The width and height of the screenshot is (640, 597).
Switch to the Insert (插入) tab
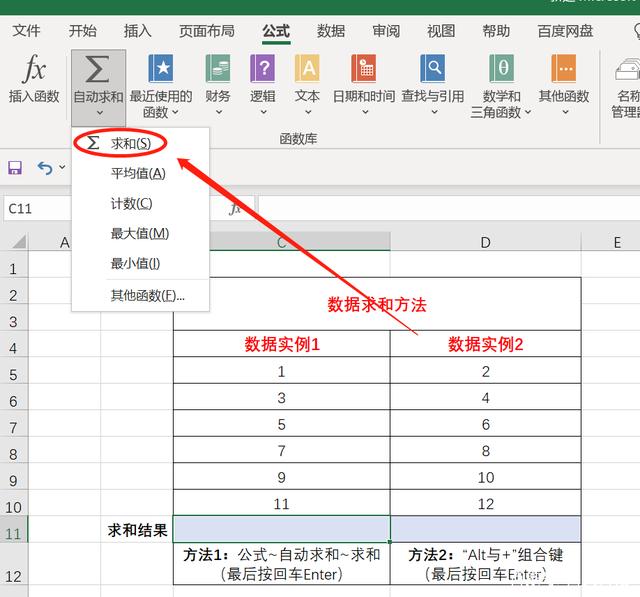pyautogui.click(x=138, y=31)
